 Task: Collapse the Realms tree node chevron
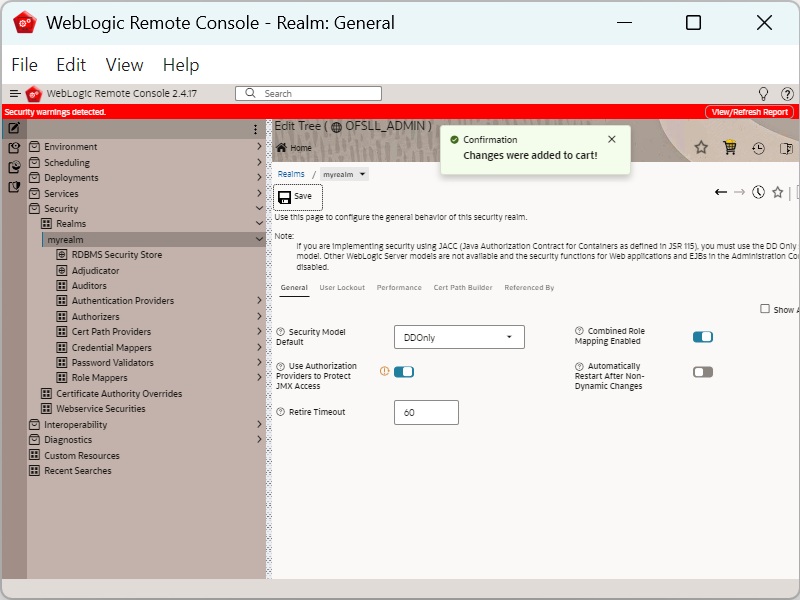(259, 223)
